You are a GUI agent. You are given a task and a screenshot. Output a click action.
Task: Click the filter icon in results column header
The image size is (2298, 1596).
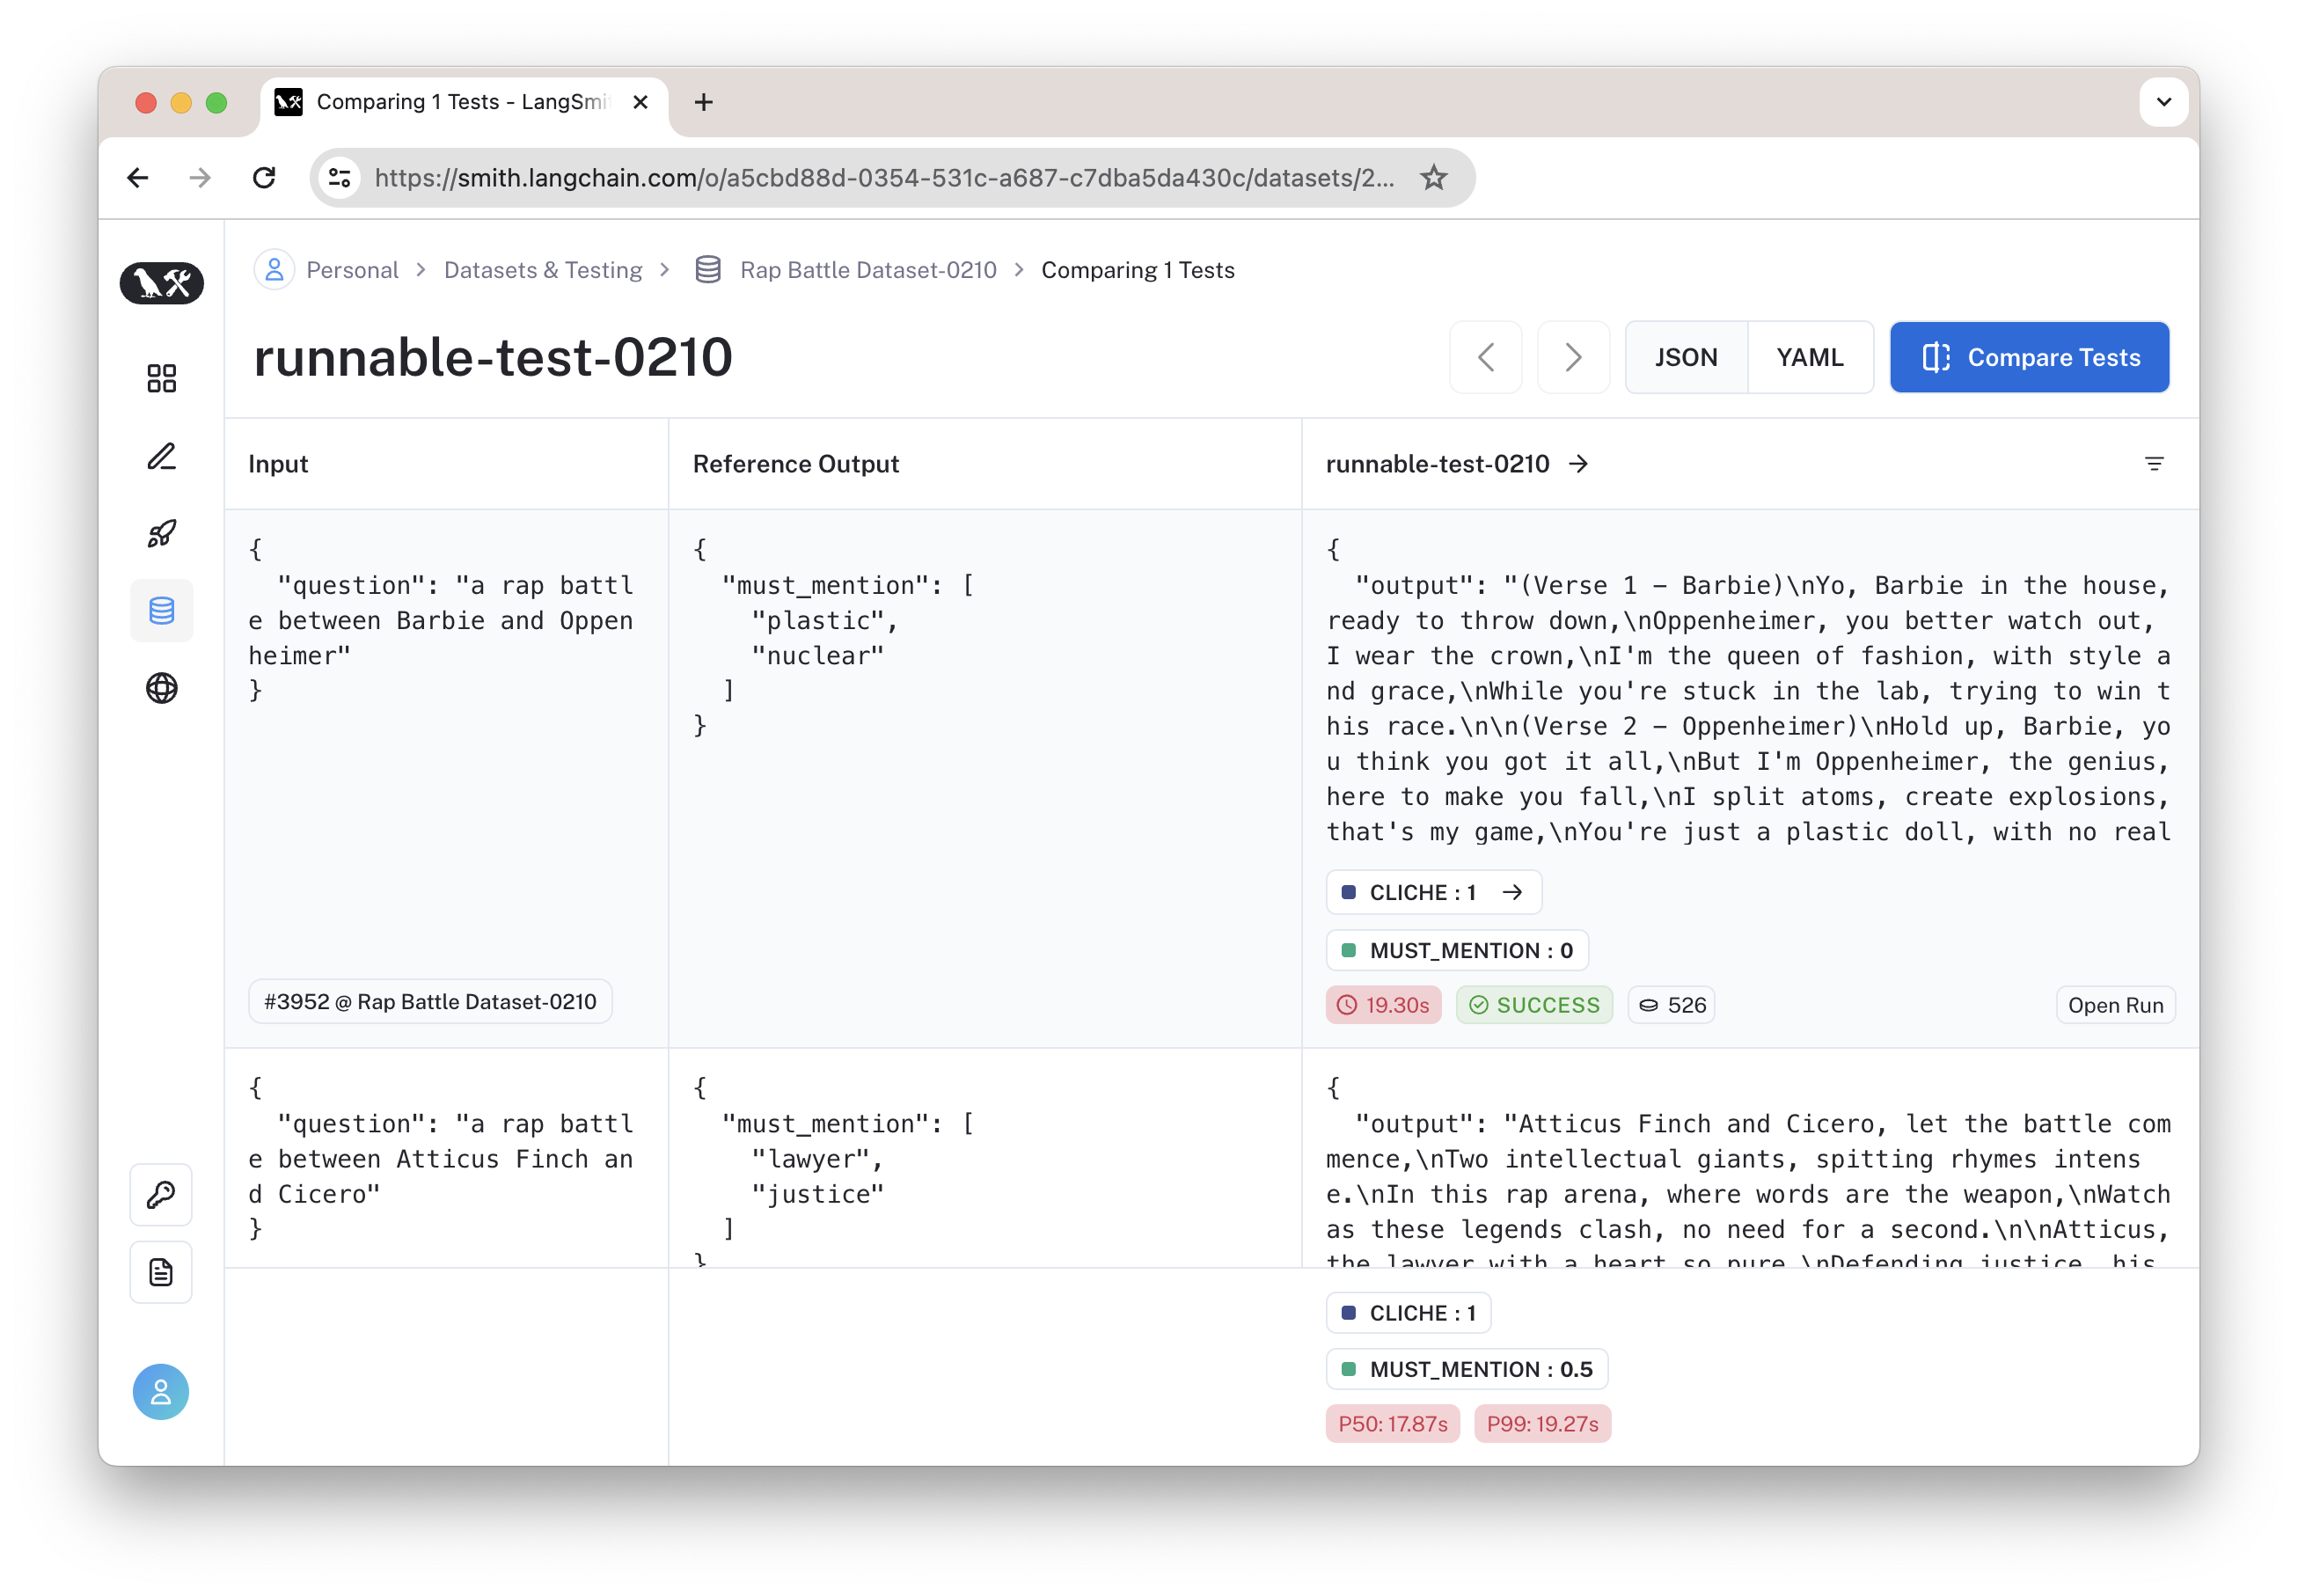point(2153,464)
